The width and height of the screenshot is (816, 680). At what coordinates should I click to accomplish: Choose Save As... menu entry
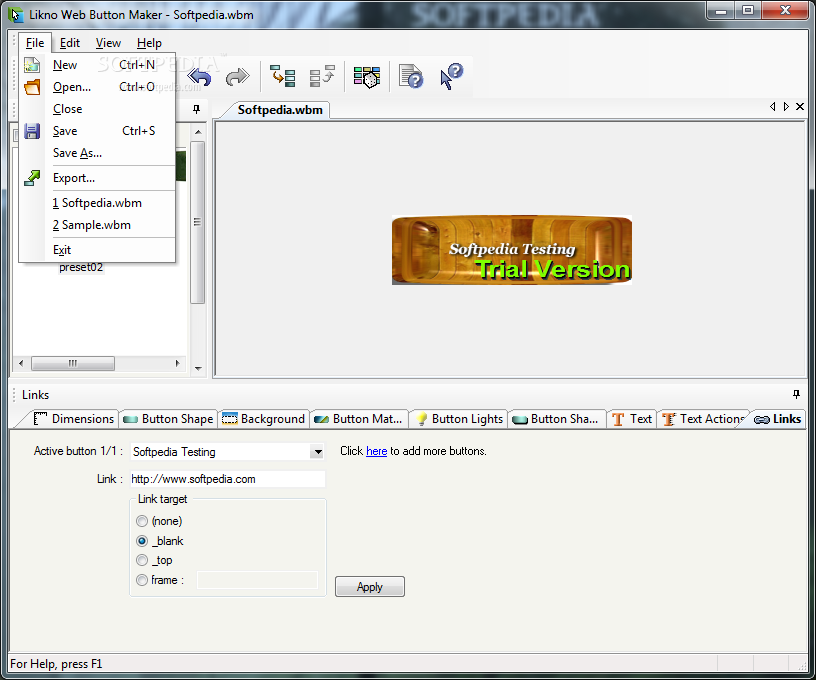[x=97, y=153]
